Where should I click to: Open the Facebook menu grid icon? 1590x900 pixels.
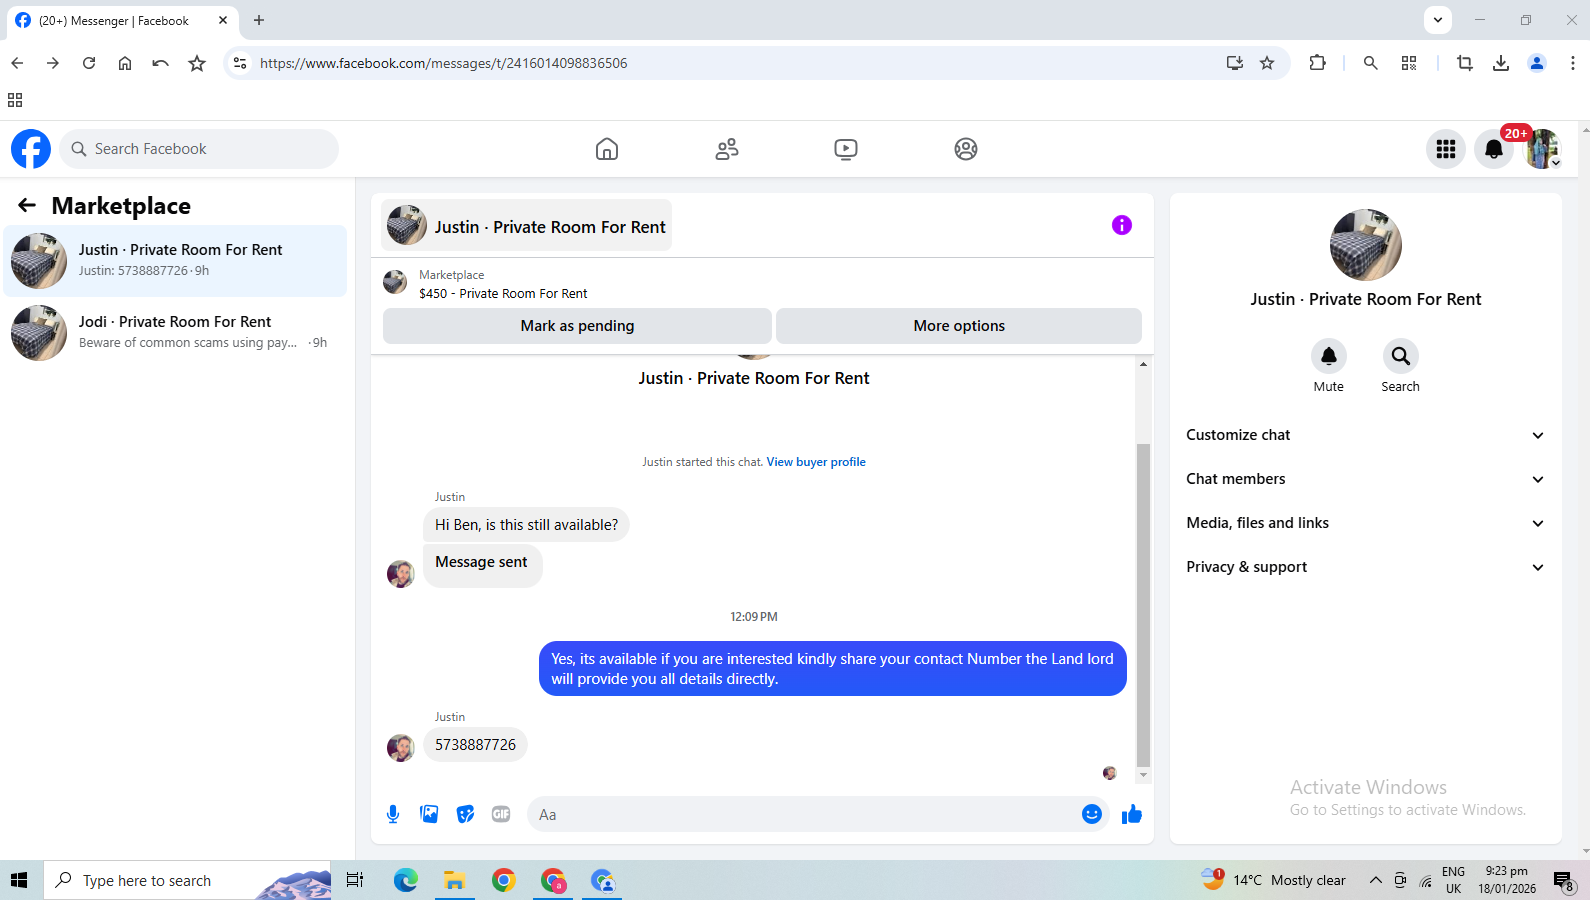(1446, 149)
